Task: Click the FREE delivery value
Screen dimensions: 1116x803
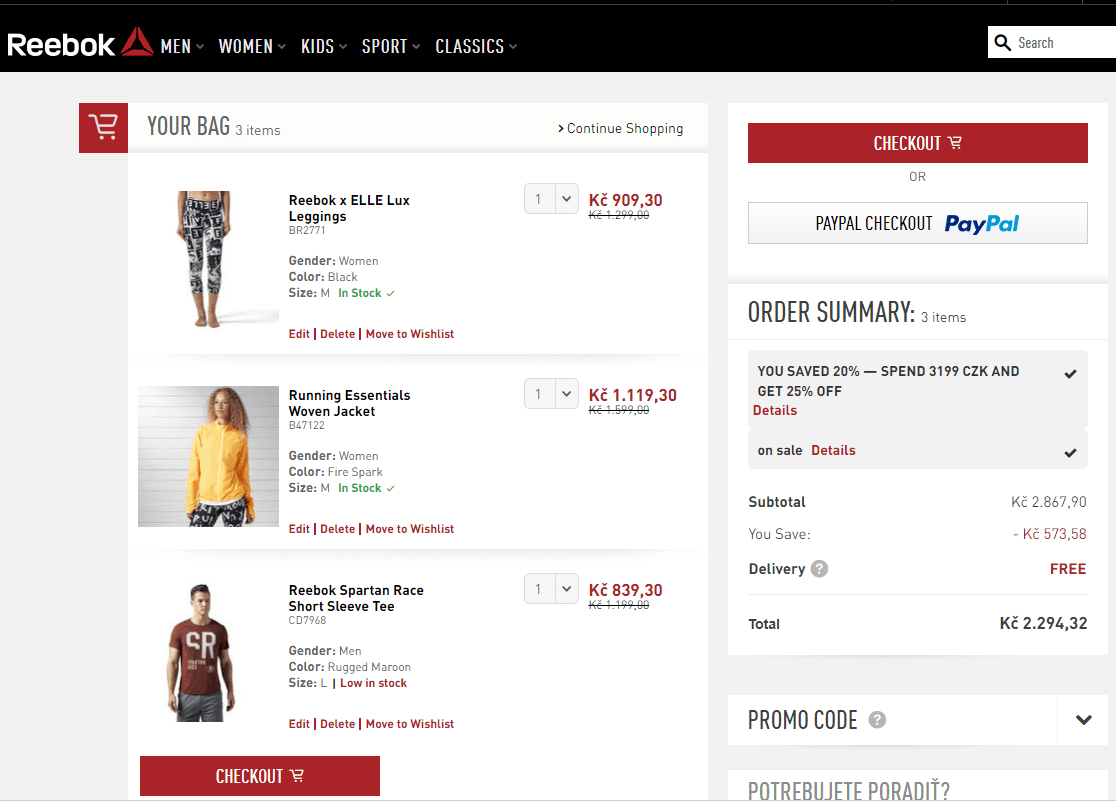Action: coord(1068,569)
